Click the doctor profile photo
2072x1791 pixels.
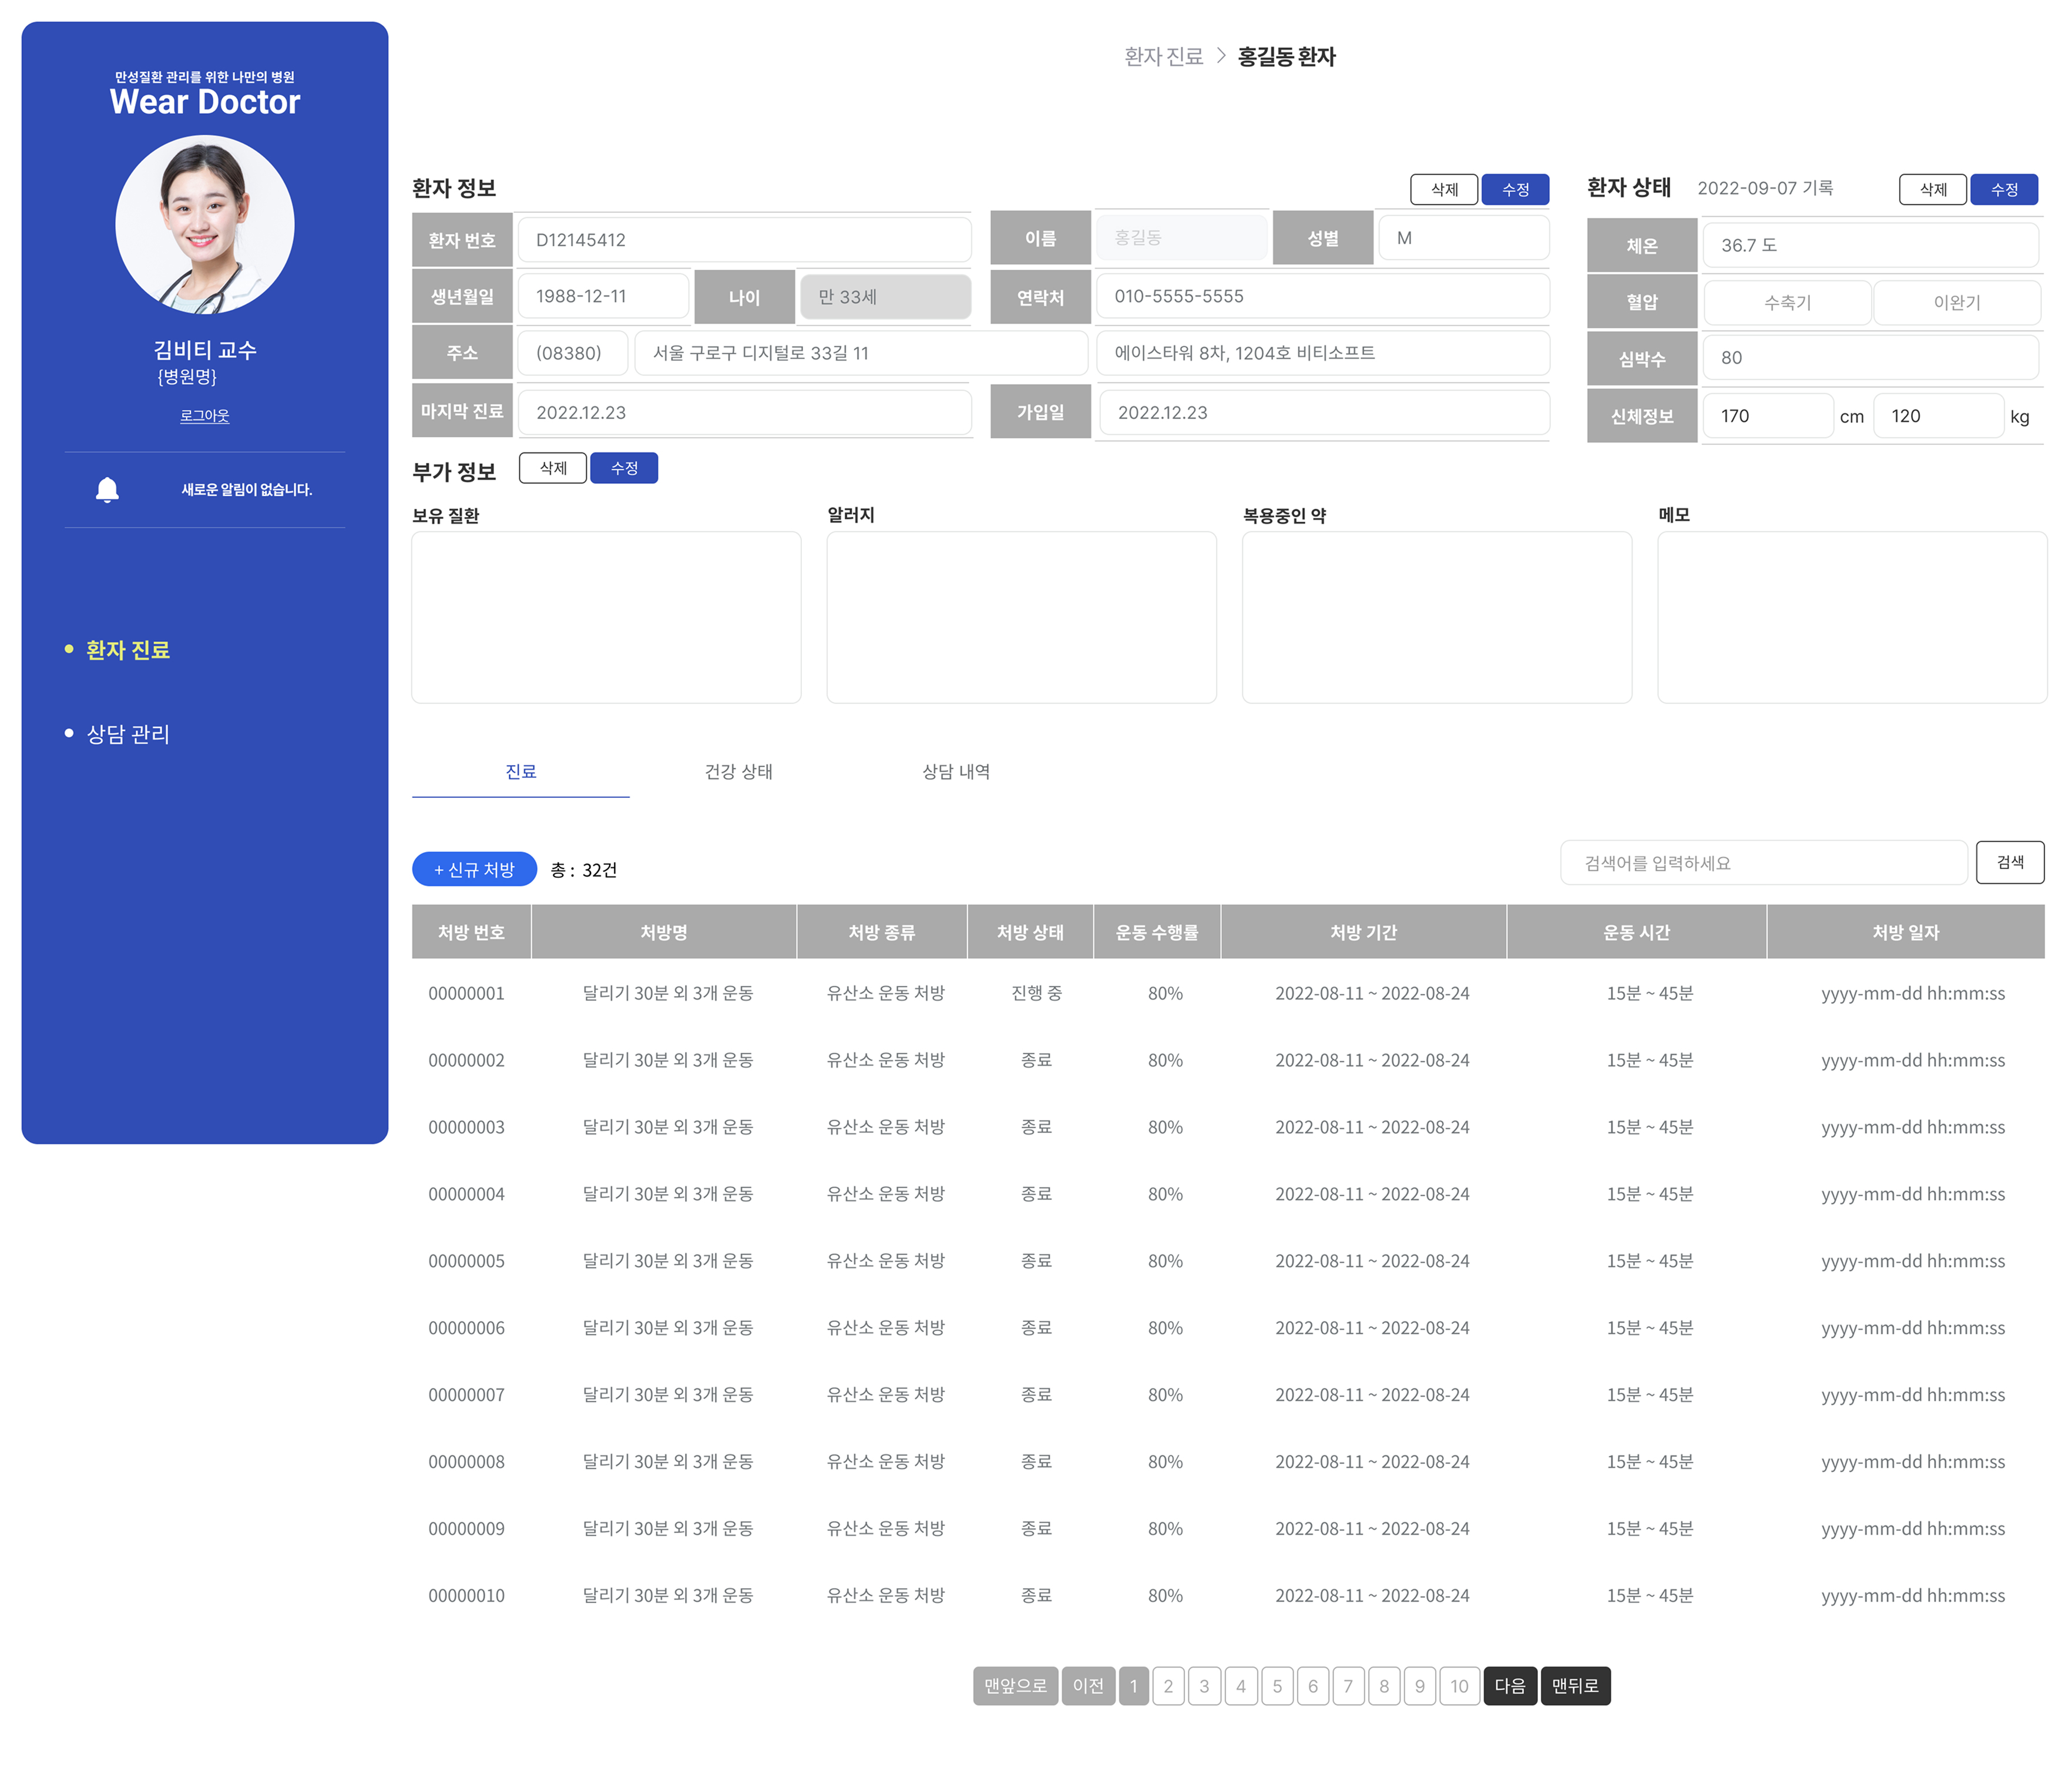204,225
